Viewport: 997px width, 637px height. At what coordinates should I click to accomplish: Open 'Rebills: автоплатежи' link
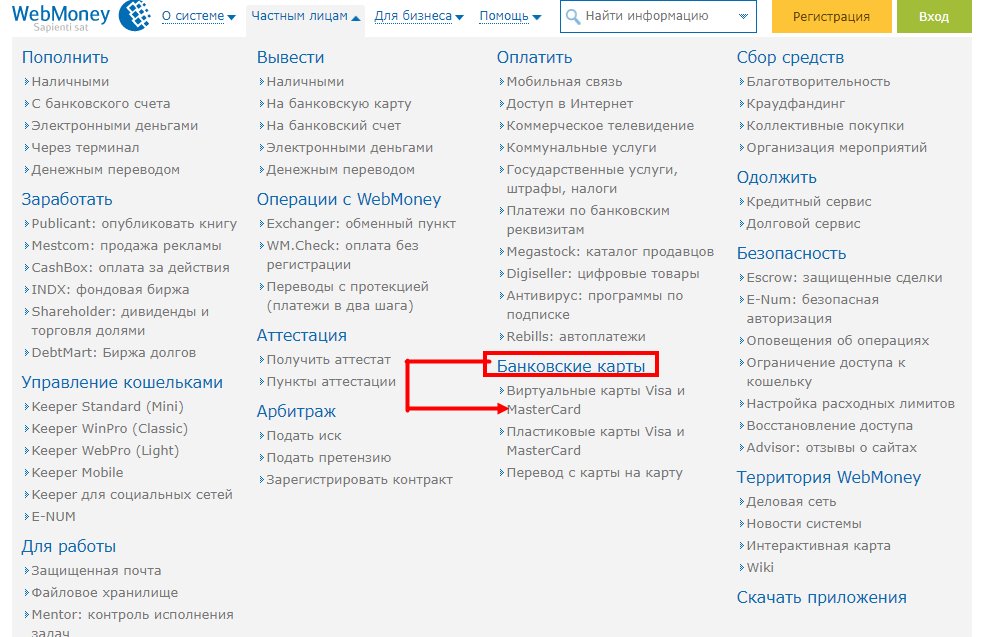point(576,337)
